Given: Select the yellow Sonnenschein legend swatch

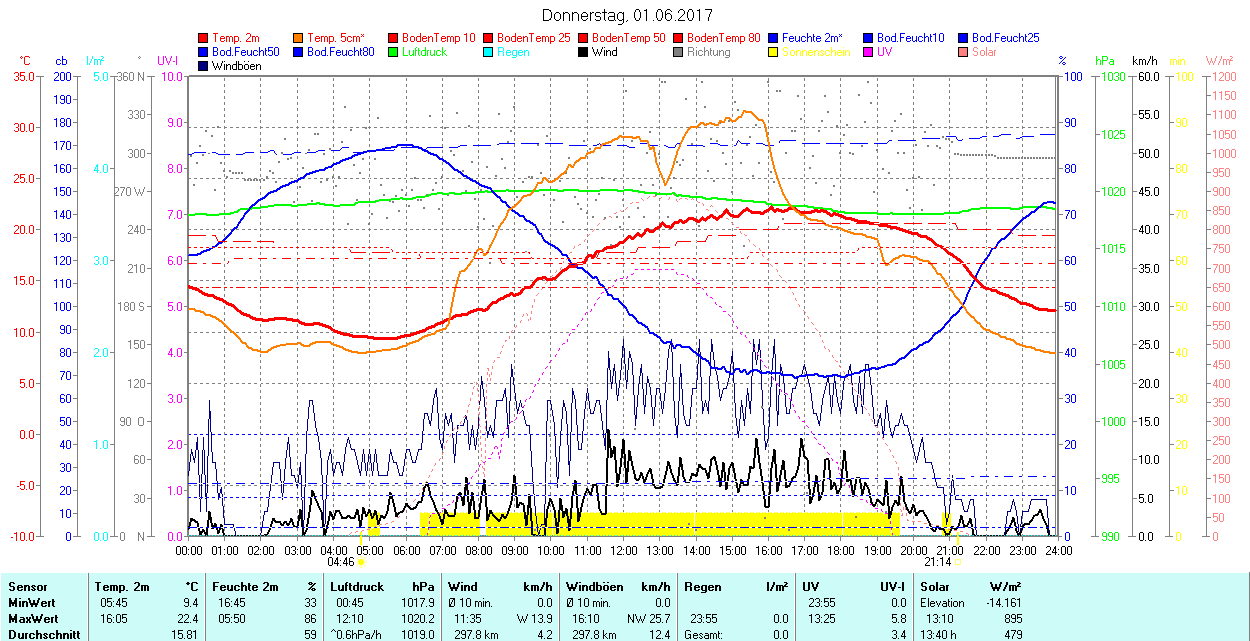Looking at the screenshot, I should 774,52.
